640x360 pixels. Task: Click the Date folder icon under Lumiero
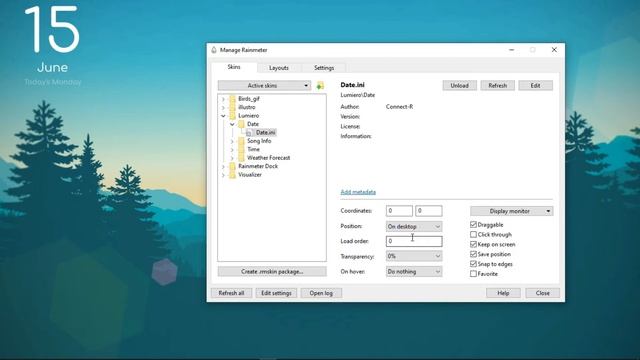(242, 124)
